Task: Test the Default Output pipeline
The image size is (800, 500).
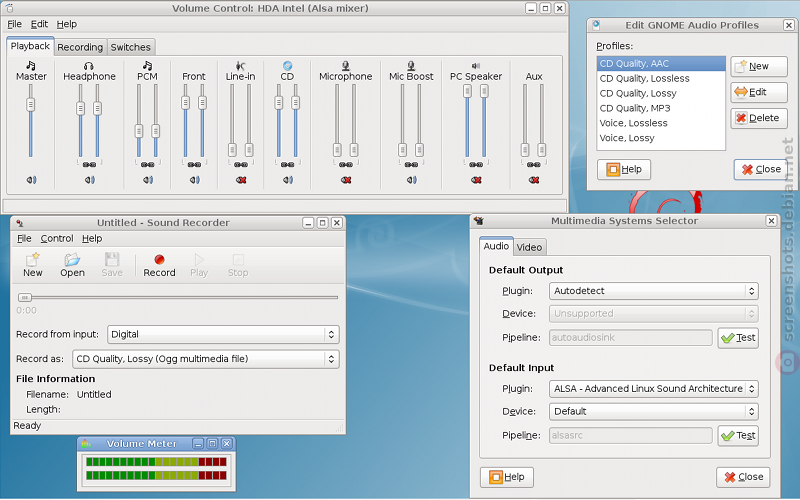Action: click(738, 338)
